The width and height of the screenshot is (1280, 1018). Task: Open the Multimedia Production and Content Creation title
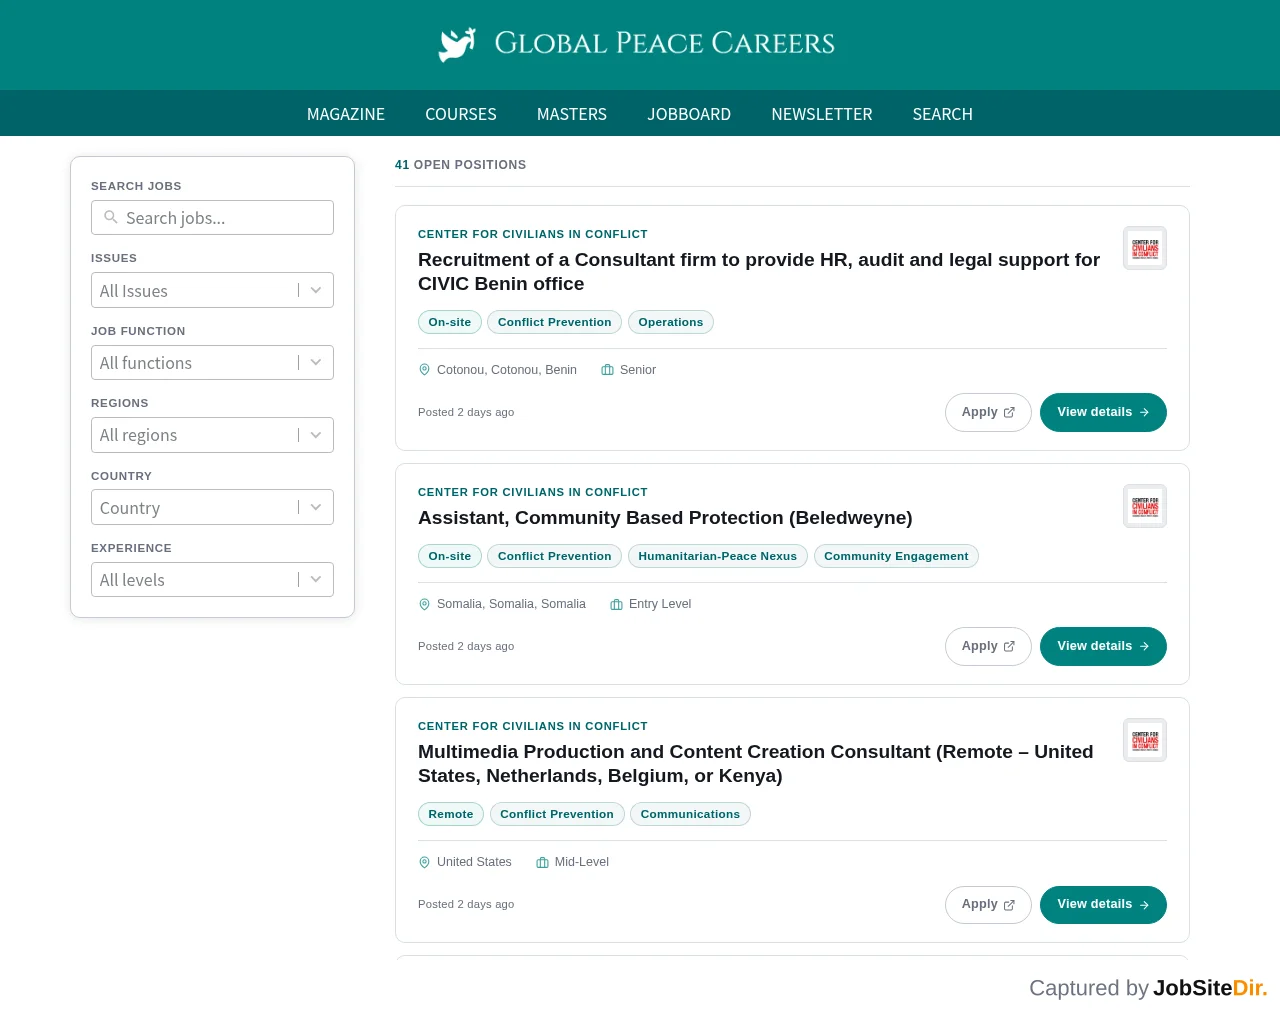(x=756, y=764)
